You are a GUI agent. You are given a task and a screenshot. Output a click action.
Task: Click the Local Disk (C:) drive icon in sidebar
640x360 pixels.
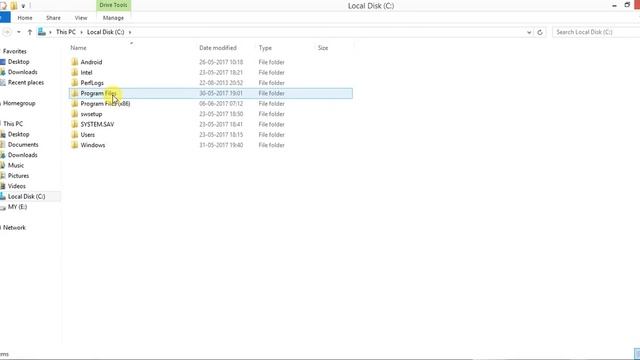pyautogui.click(x=3, y=197)
